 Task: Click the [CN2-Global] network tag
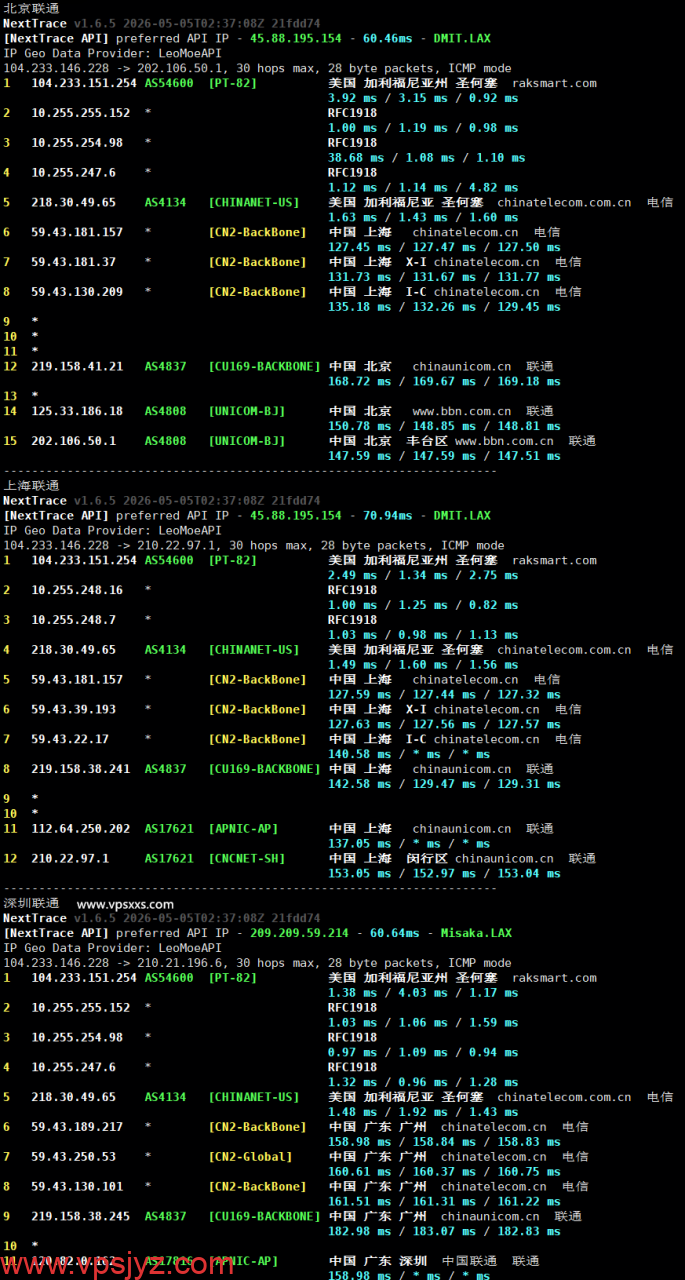(x=251, y=1157)
